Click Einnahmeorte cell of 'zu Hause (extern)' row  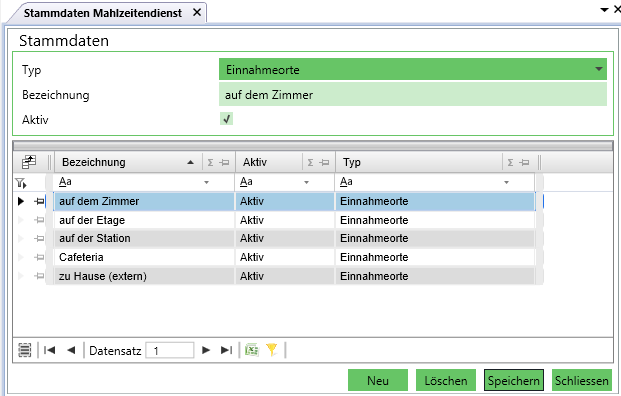pyautogui.click(x=435, y=276)
